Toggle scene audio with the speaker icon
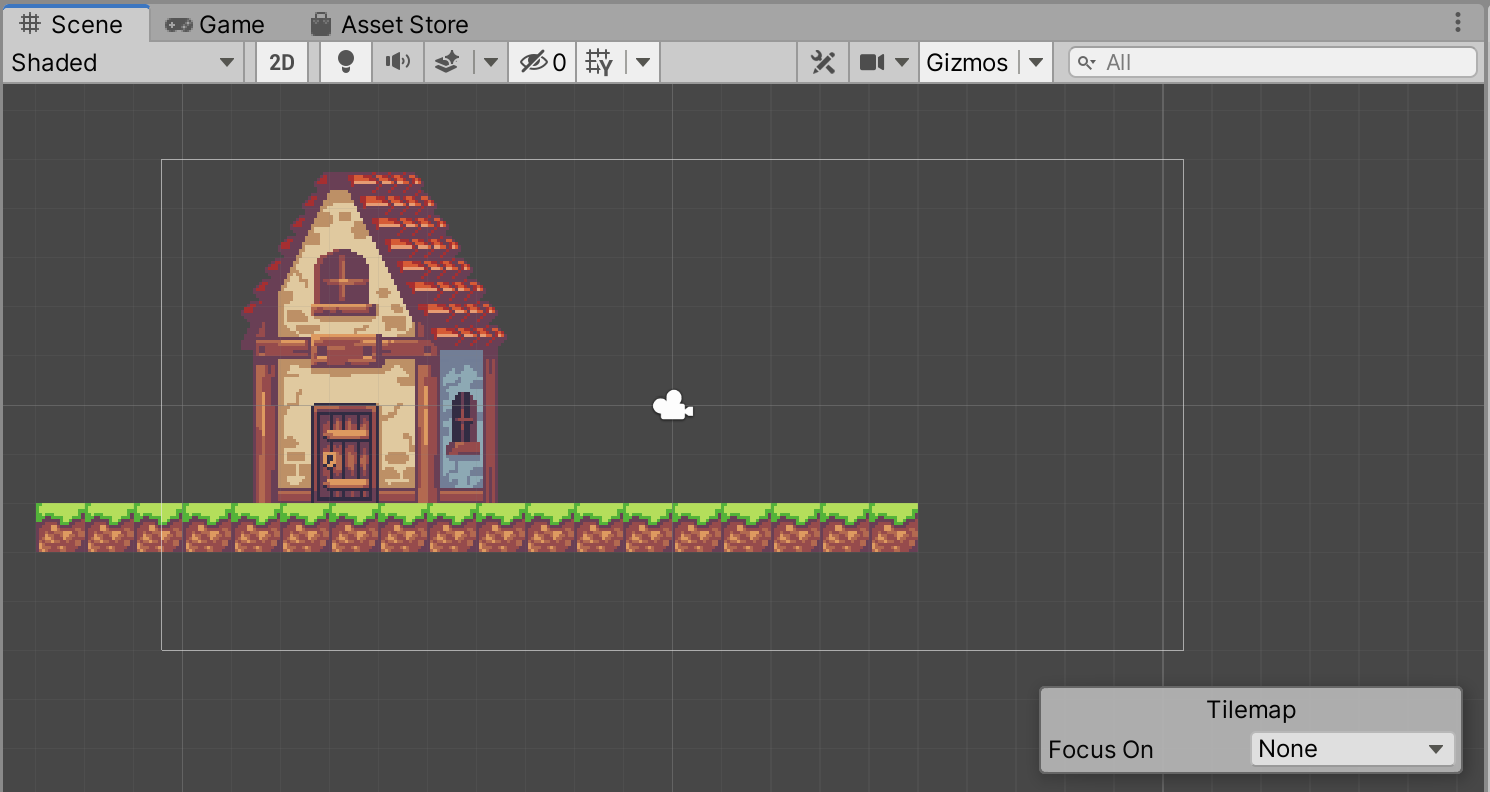Screen dimensions: 1490x792 pos(397,62)
